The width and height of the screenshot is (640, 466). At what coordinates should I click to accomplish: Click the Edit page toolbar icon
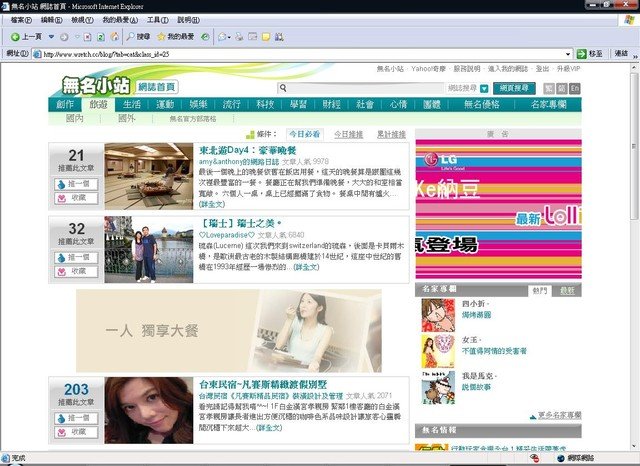(253, 37)
